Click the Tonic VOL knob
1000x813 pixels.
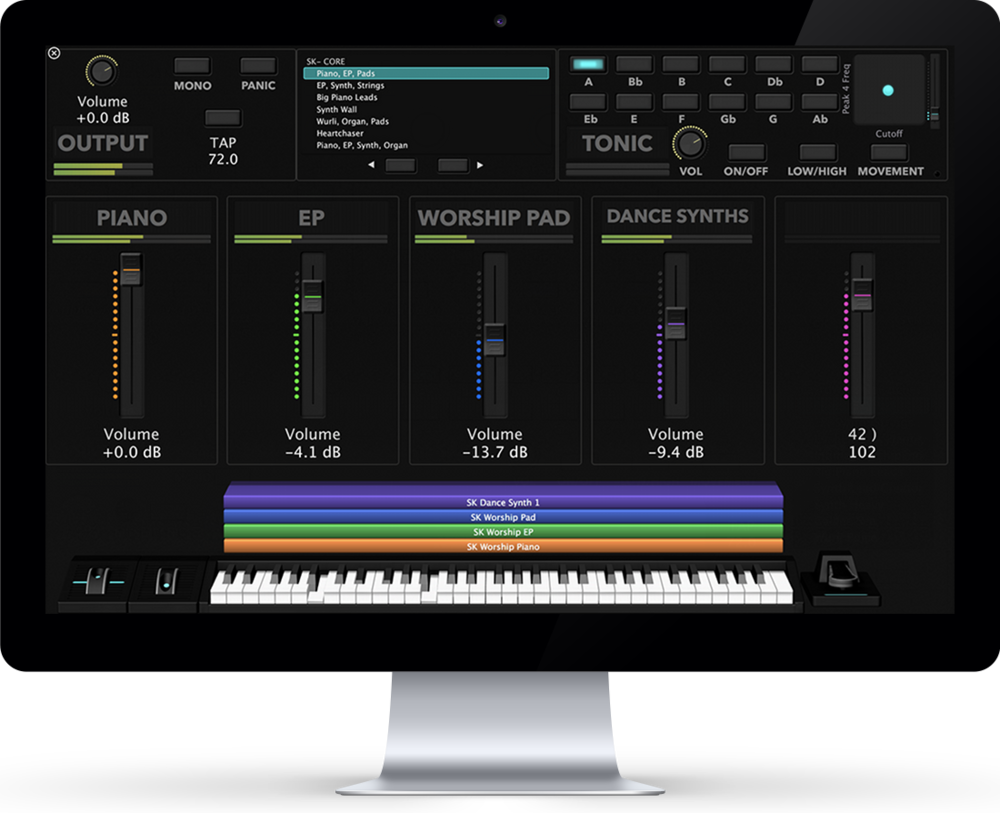[x=689, y=145]
